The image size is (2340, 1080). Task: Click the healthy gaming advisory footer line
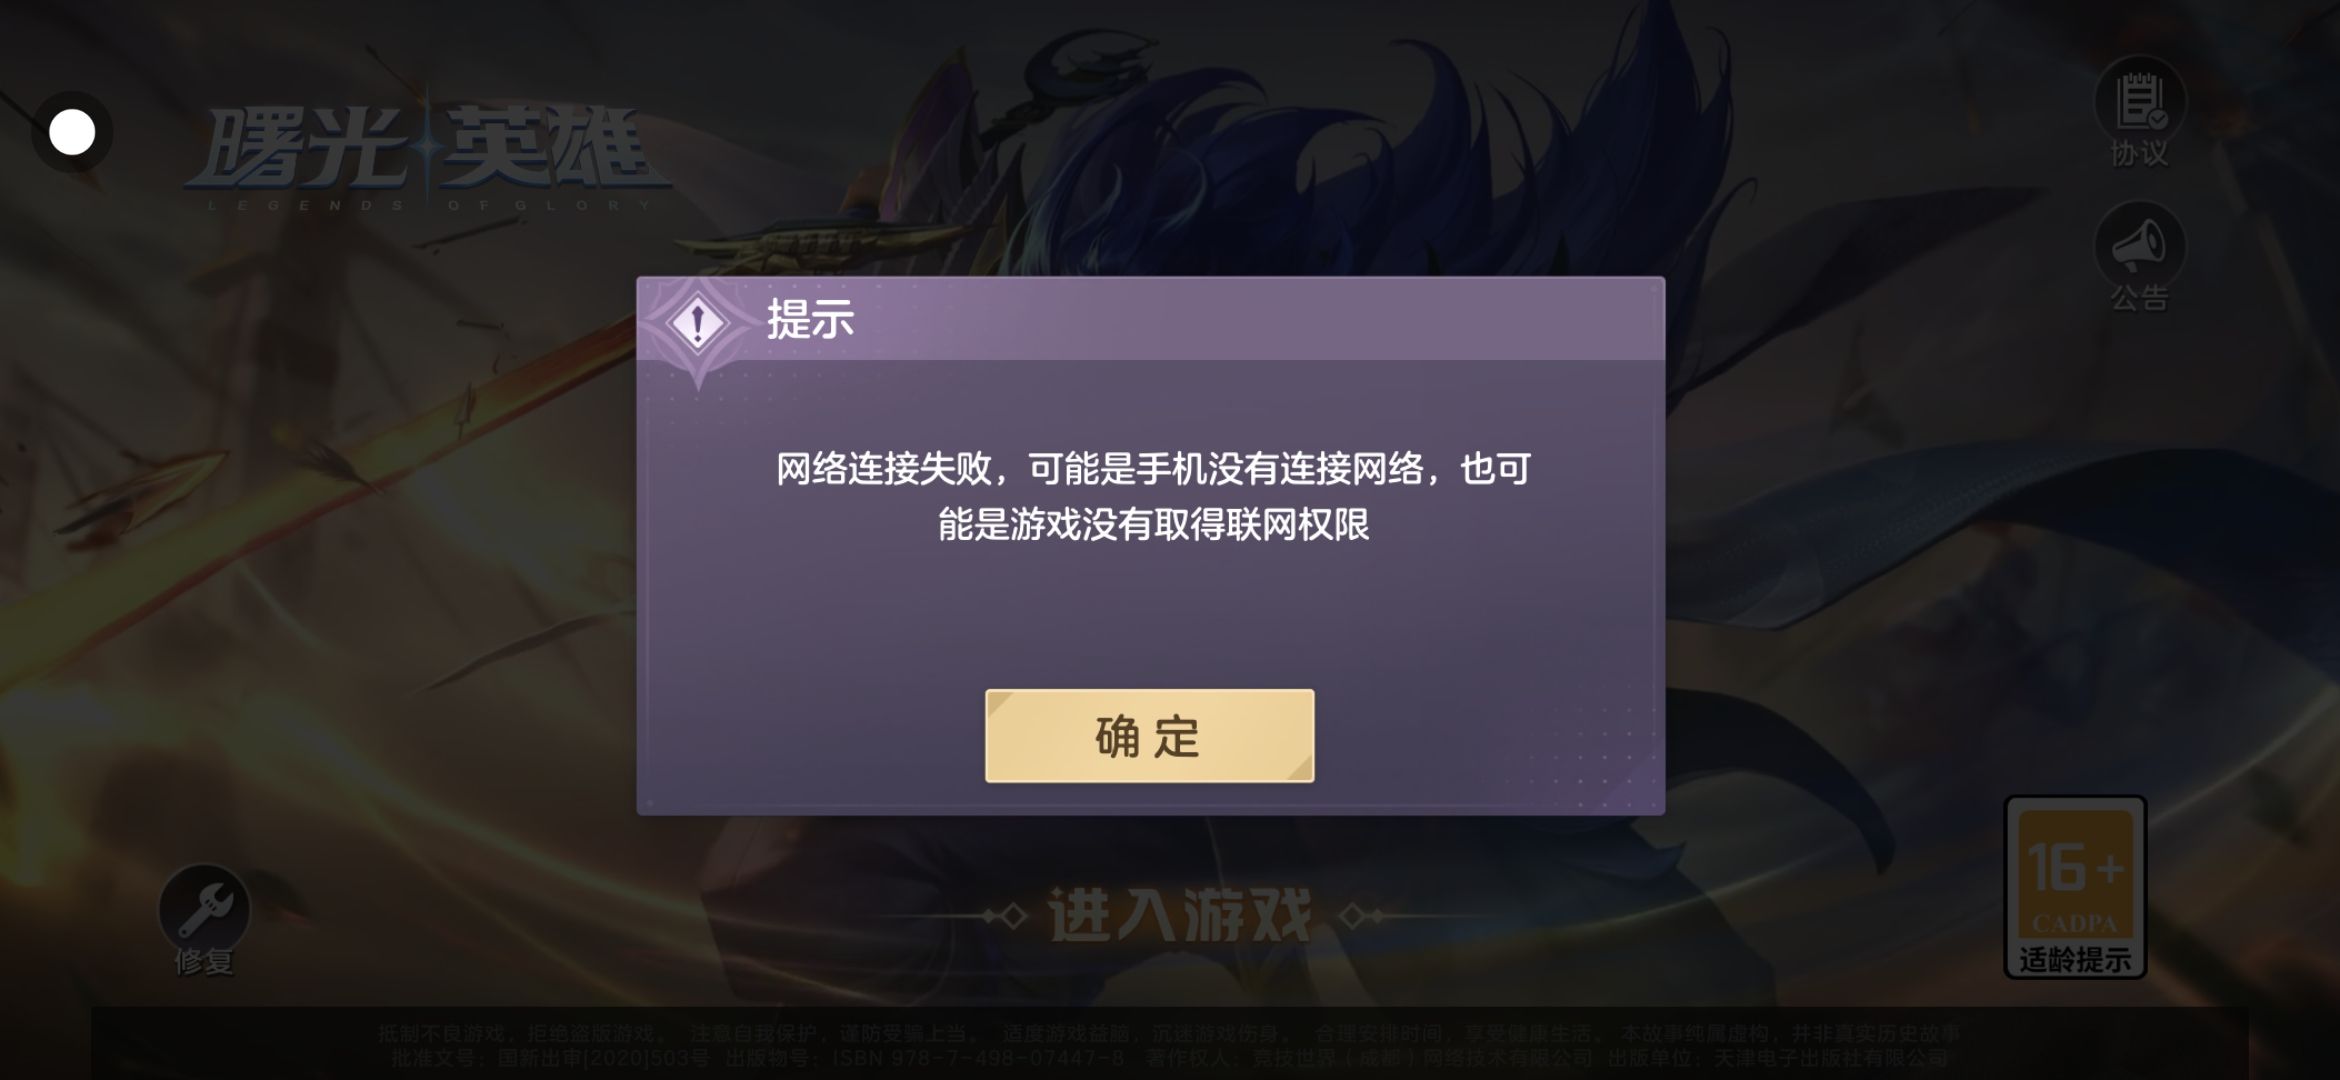click(x=1169, y=1033)
